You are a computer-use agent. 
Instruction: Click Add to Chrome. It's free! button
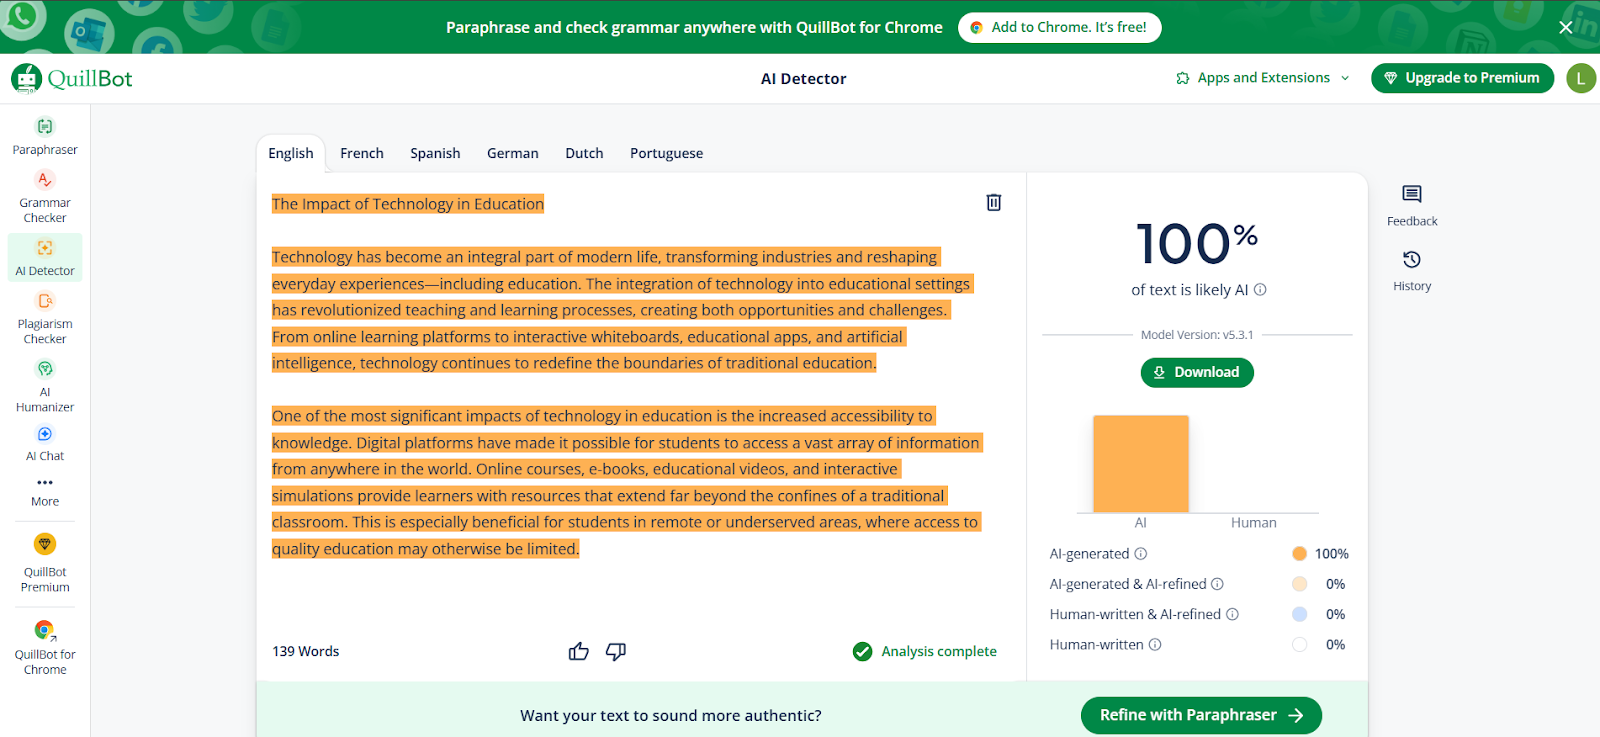1060,27
